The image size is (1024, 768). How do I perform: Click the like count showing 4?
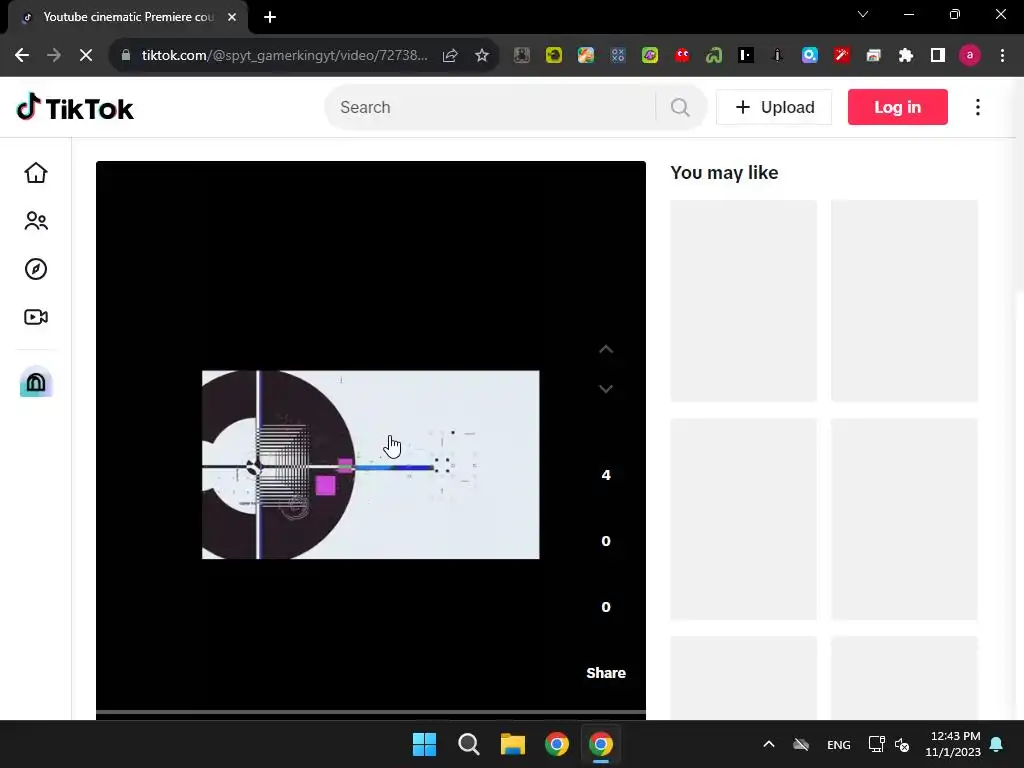tap(606, 475)
